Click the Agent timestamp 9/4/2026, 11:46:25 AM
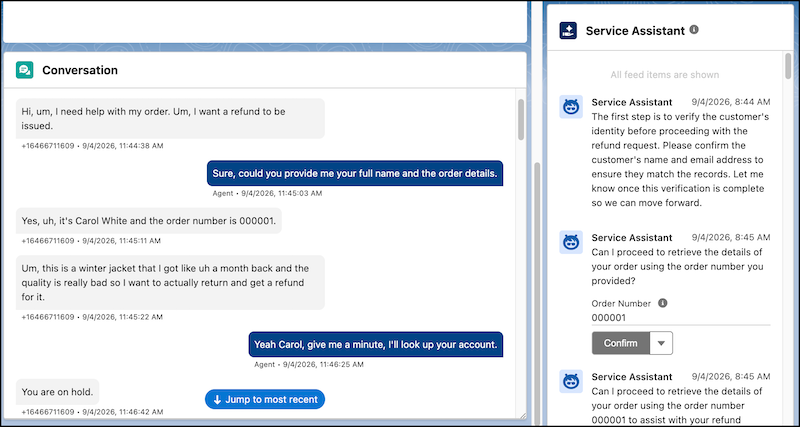 coord(323,364)
